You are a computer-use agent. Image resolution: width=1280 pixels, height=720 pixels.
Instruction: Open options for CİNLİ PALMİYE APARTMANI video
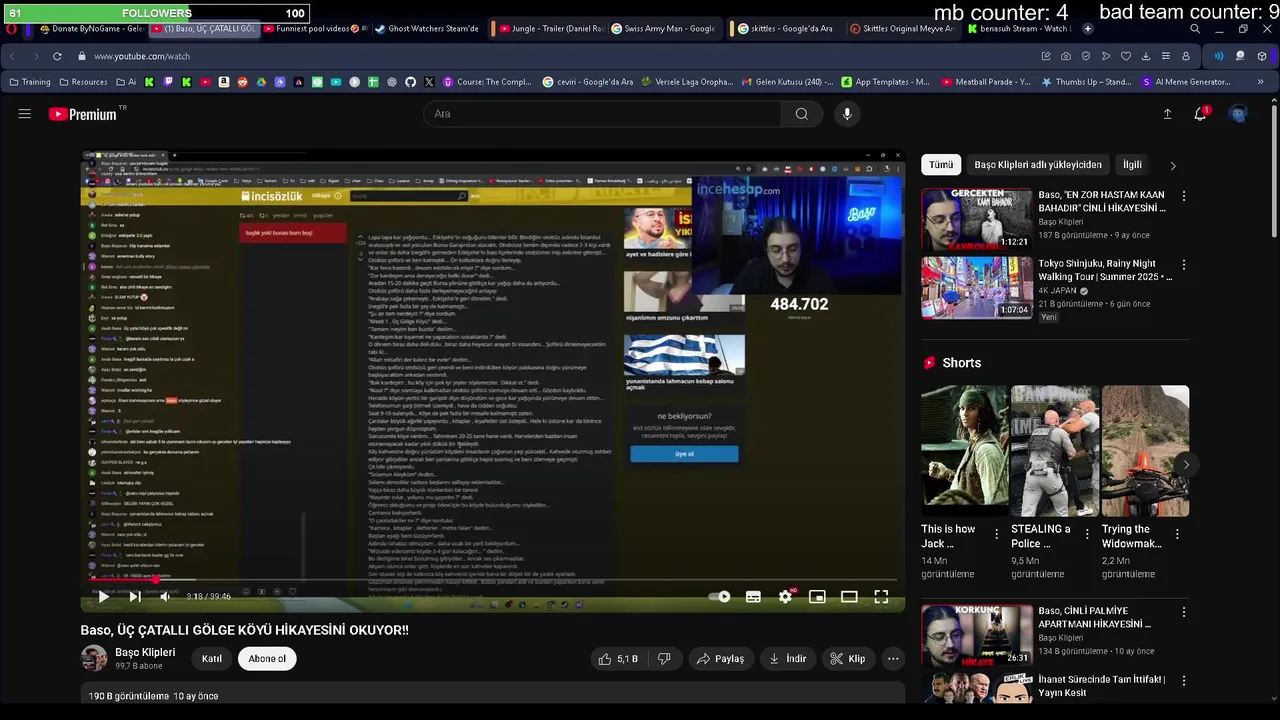tap(1184, 612)
